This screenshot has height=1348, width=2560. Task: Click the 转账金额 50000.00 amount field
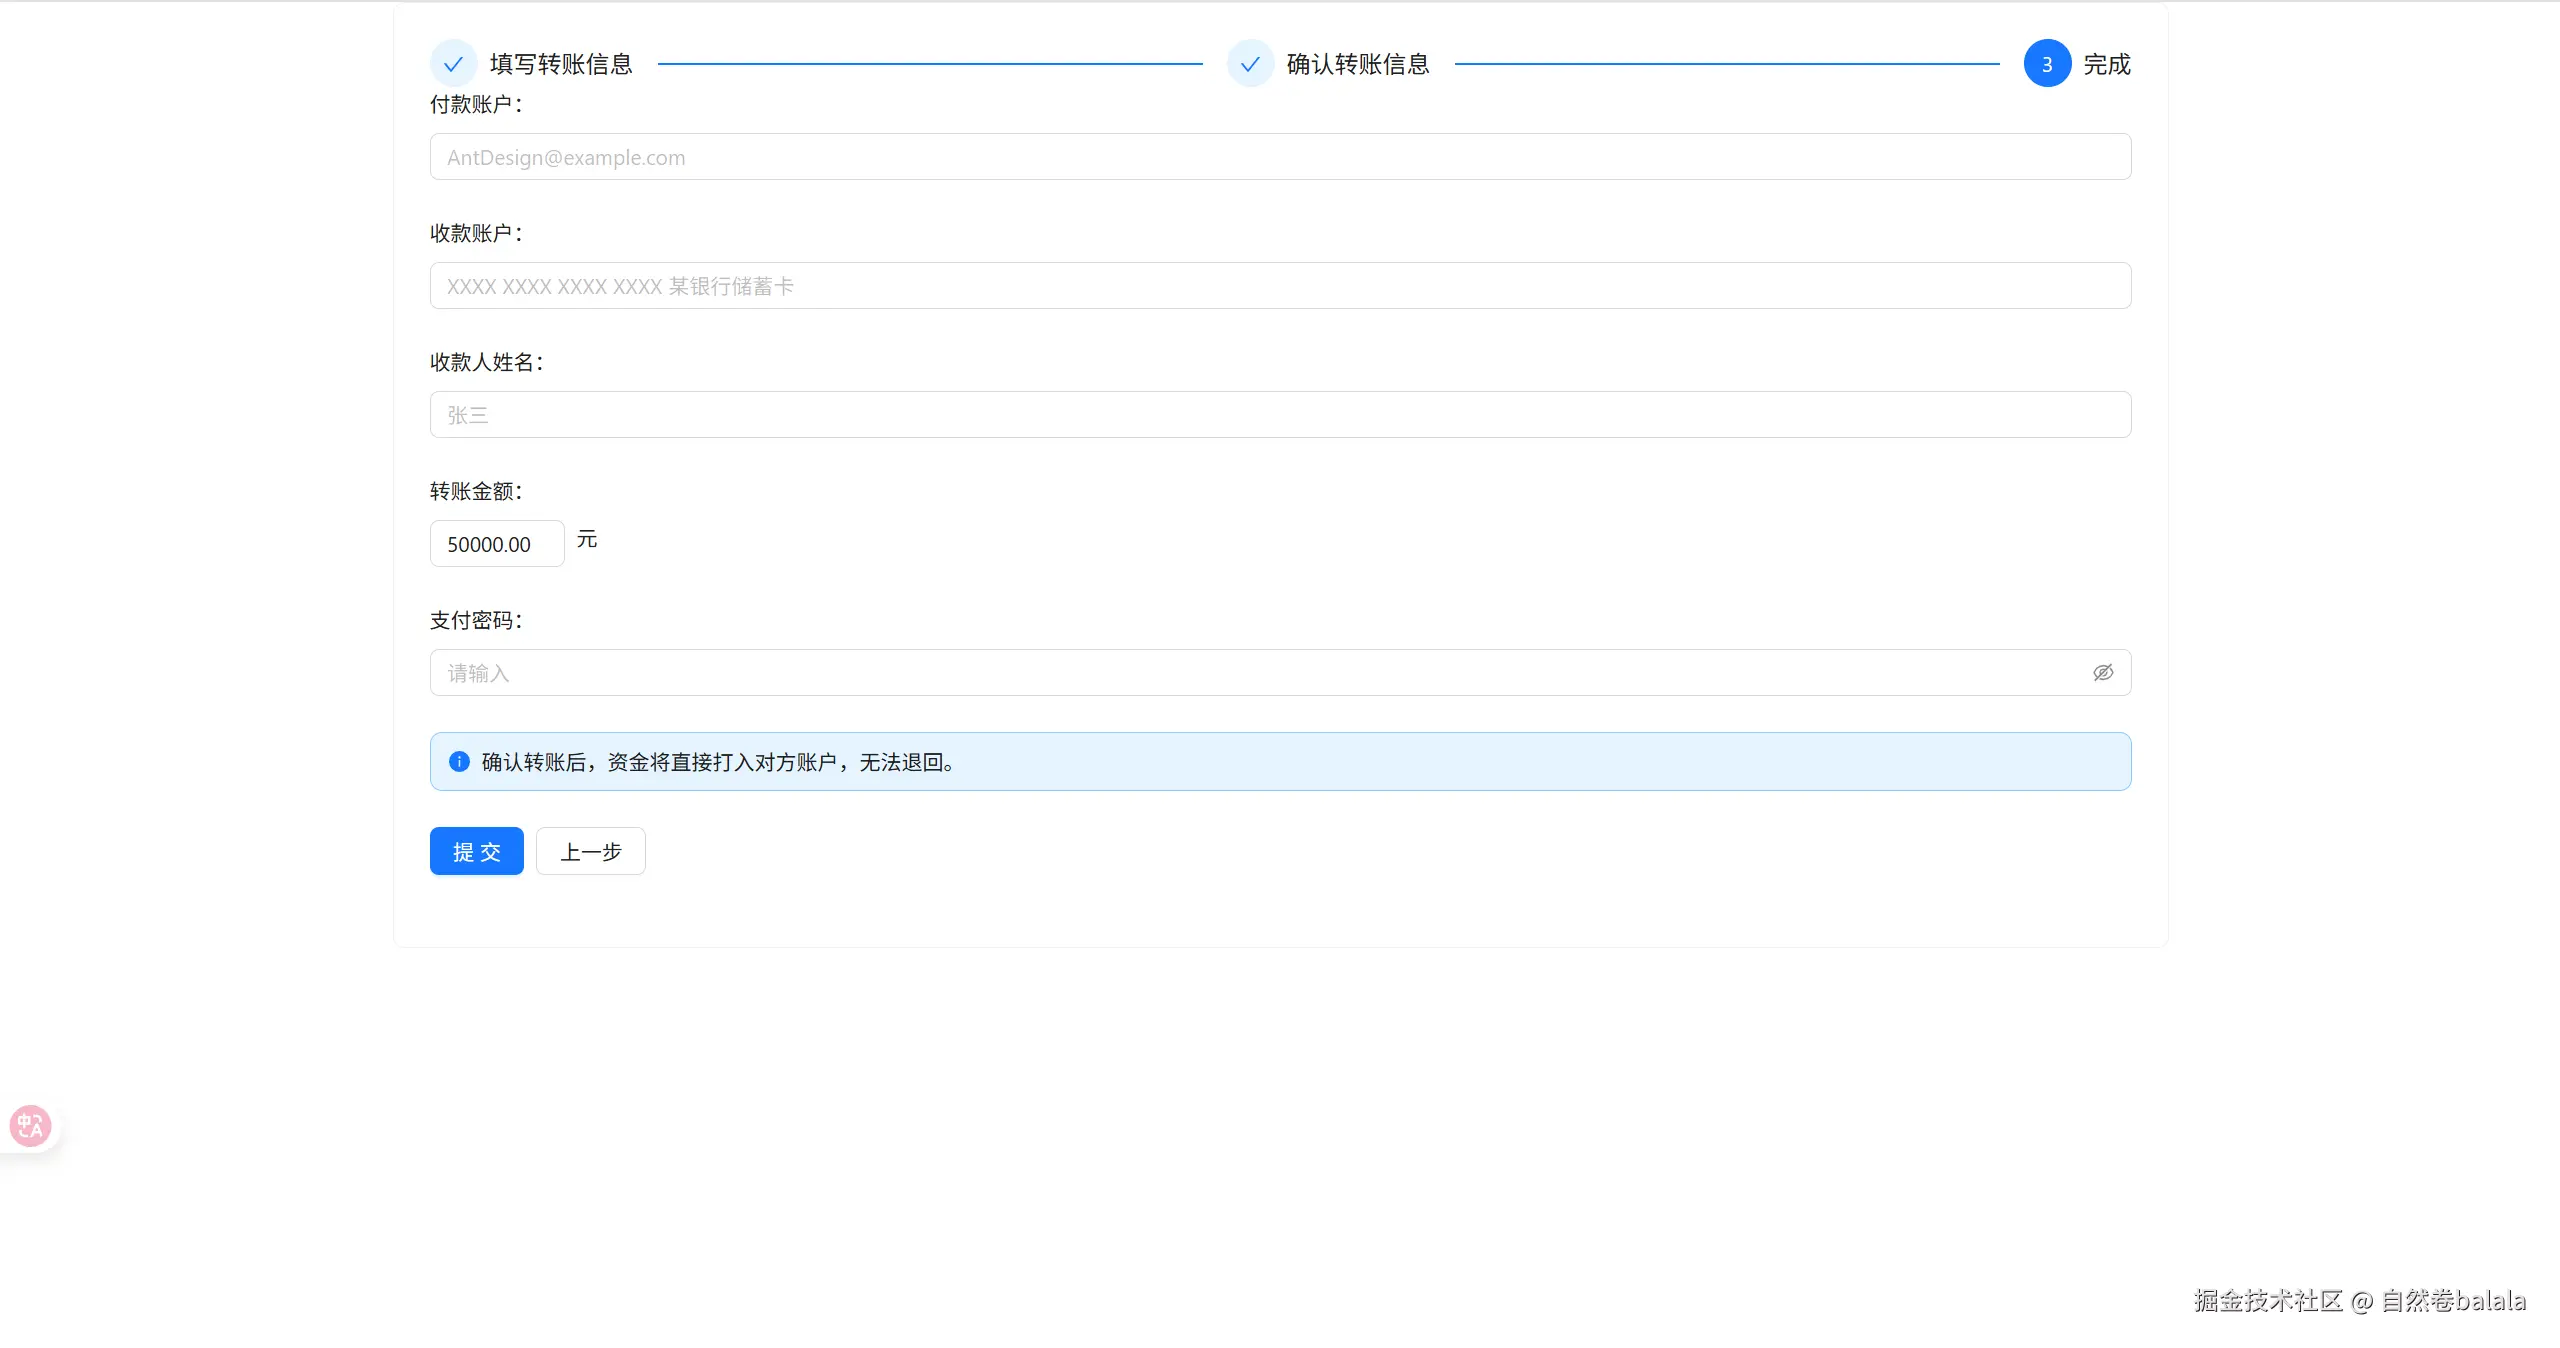tap(496, 544)
